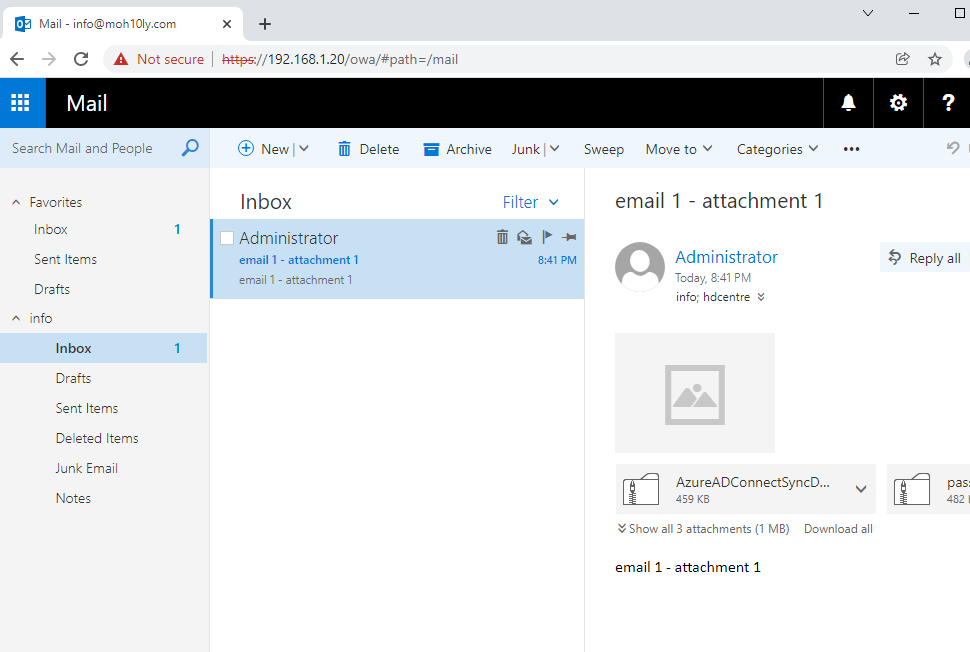Open the Deleted Items folder
This screenshot has width=970, height=652.
pyautogui.click(x=97, y=439)
